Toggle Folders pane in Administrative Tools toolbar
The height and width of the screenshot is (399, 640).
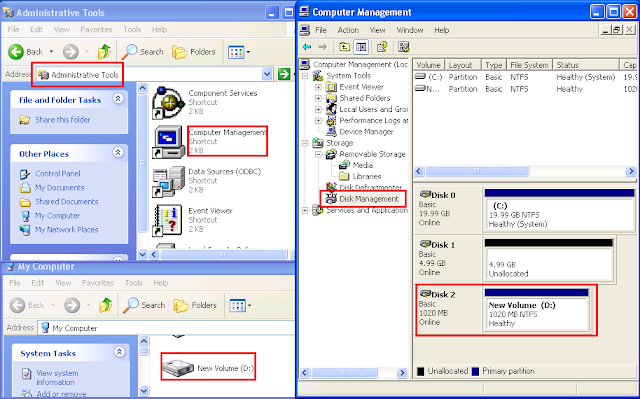[x=194, y=52]
